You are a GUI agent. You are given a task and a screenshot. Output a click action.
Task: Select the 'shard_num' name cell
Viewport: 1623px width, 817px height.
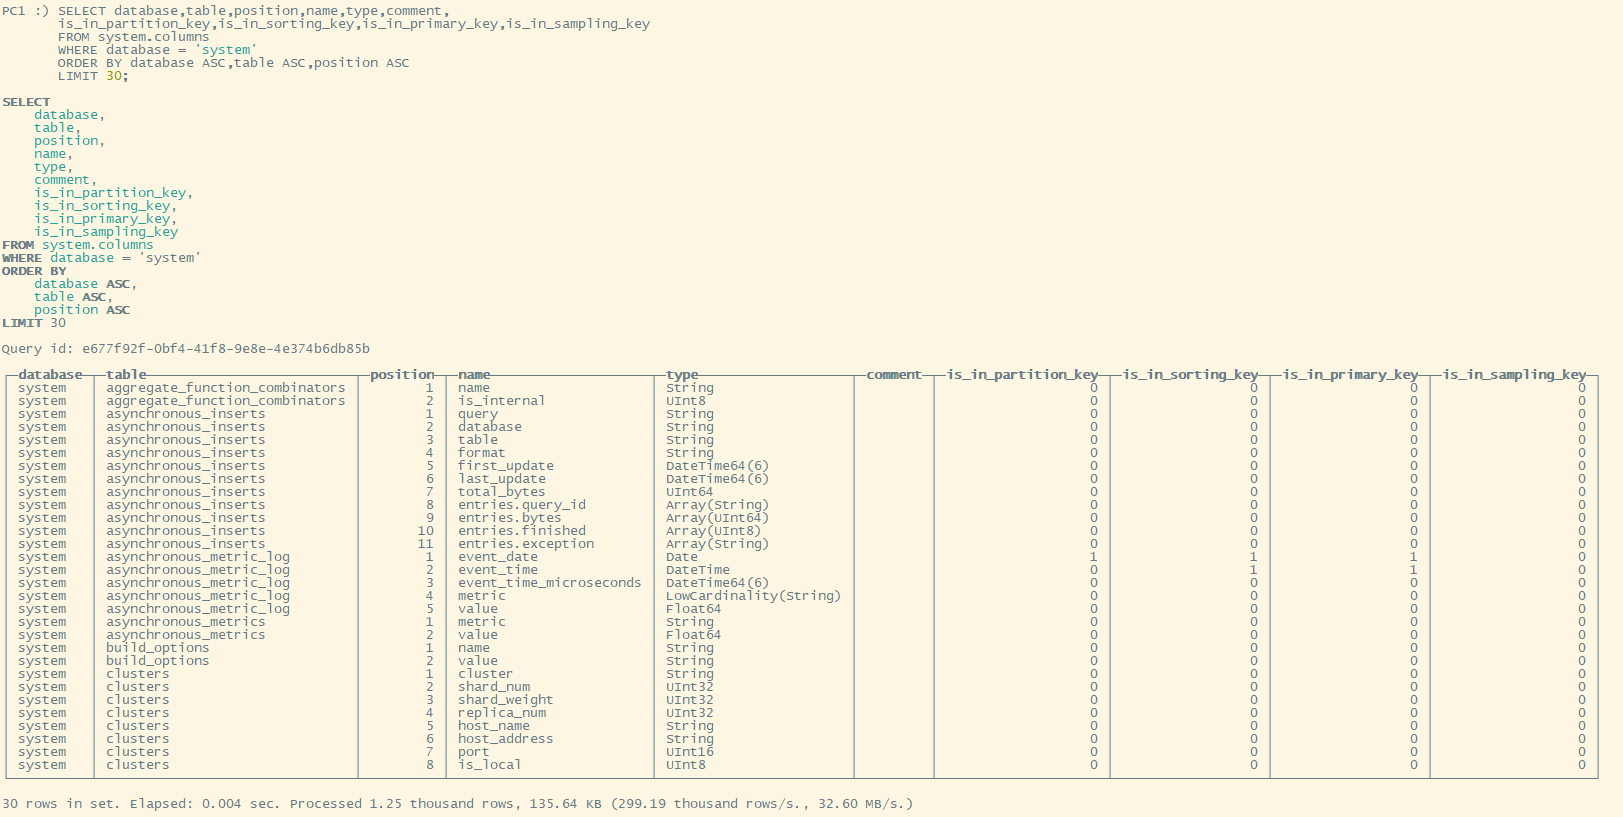click(494, 687)
